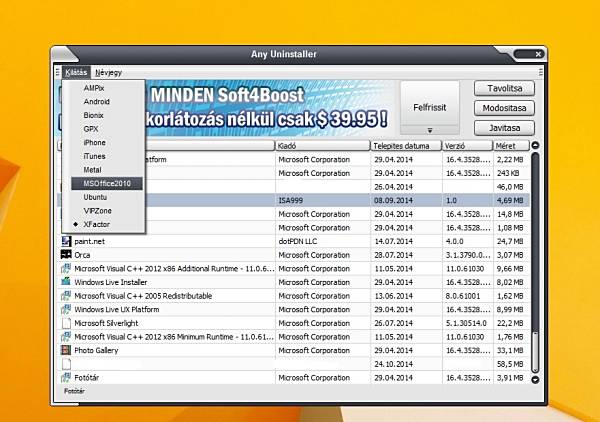
Task: Click the 5.1.30514.0 version cell
Action: click(x=468, y=323)
